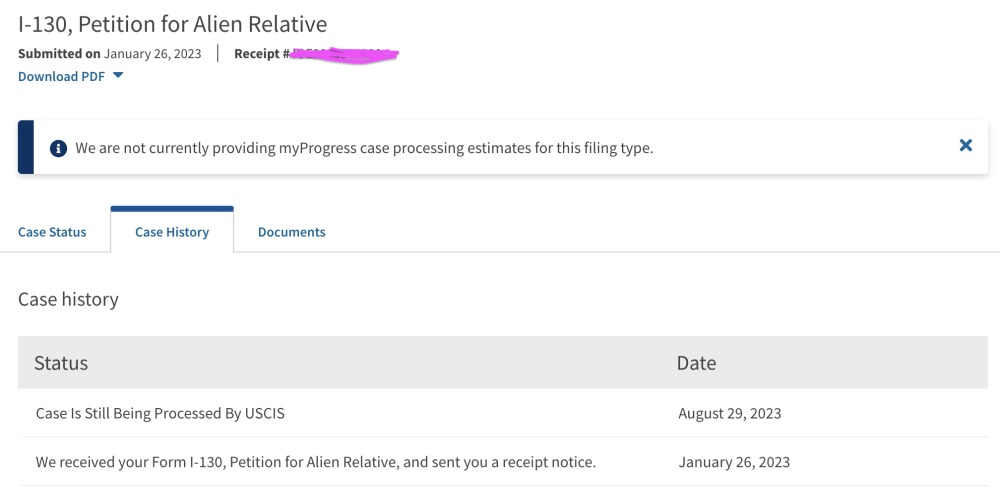Expand the Download PDF dropdown arrow
Viewport: 1000px width, 498px height.
tap(118, 76)
